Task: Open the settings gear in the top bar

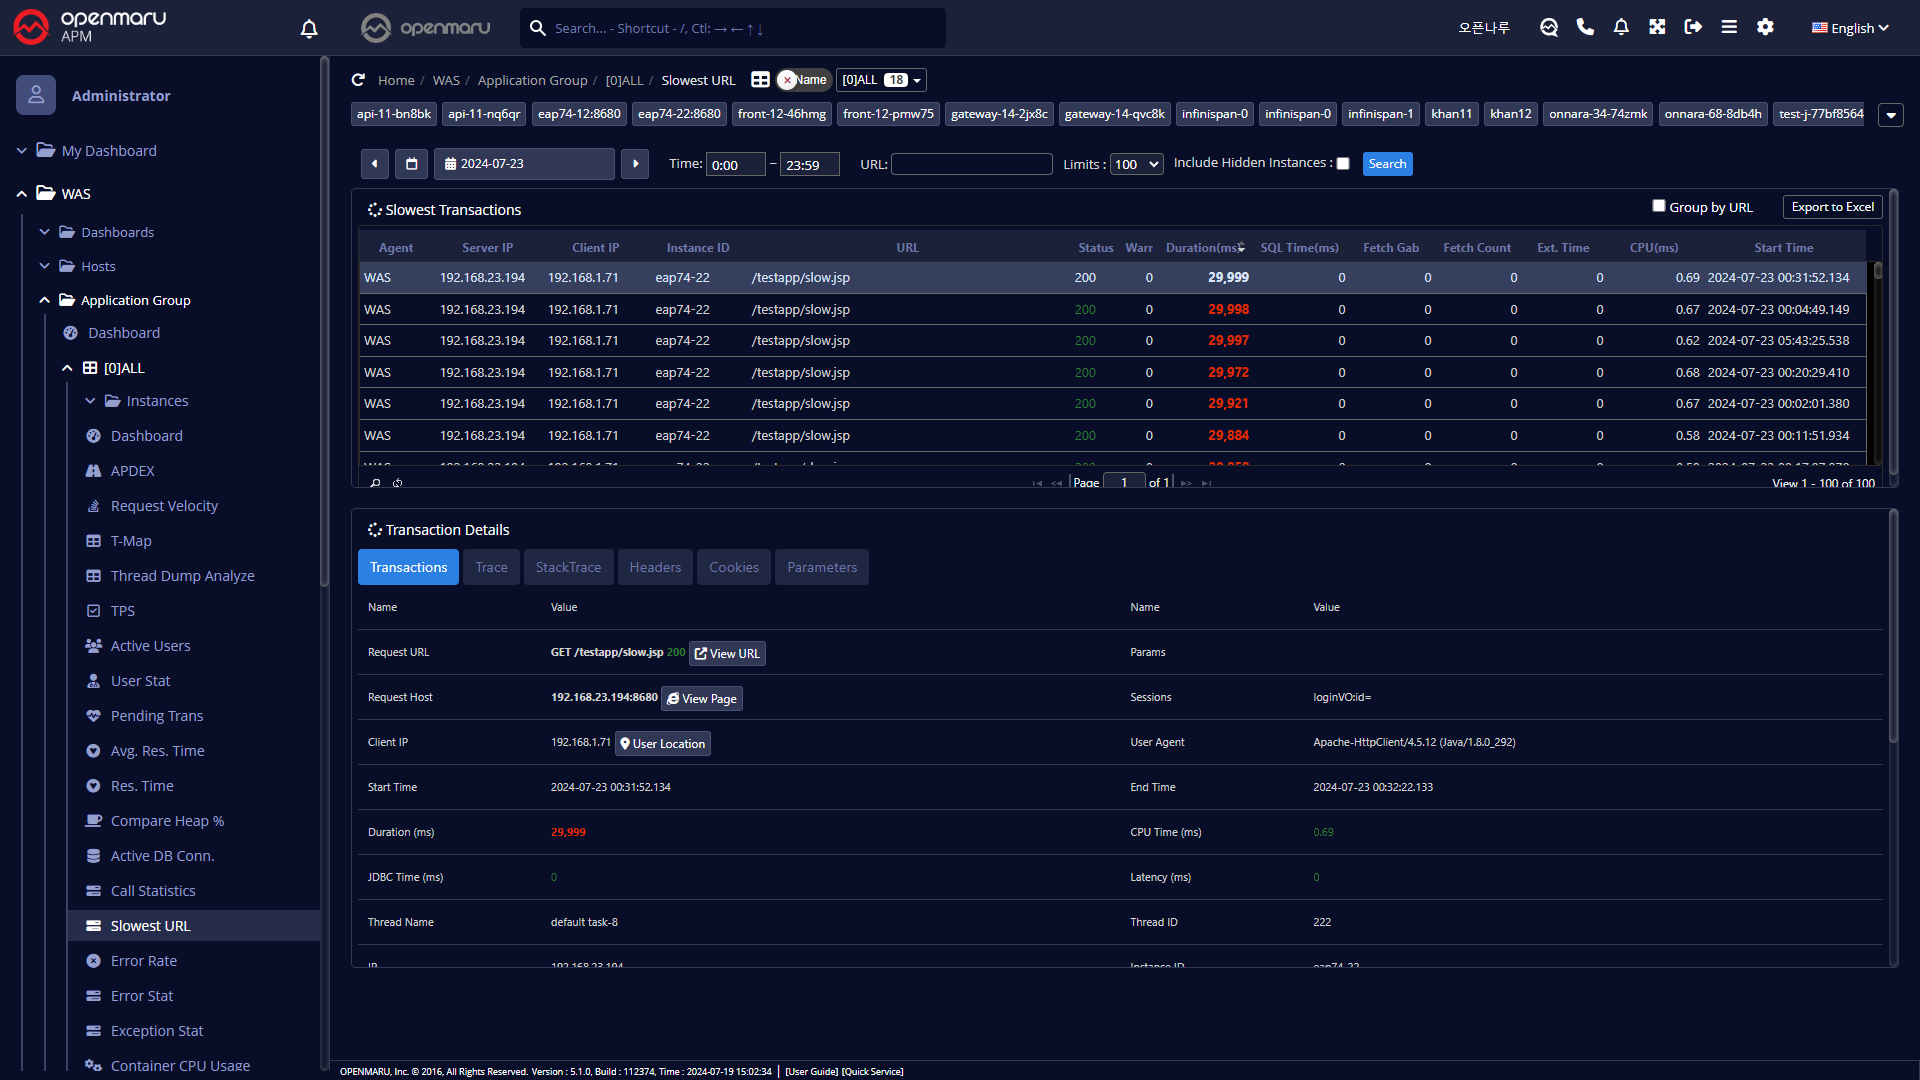Action: click(x=1765, y=27)
